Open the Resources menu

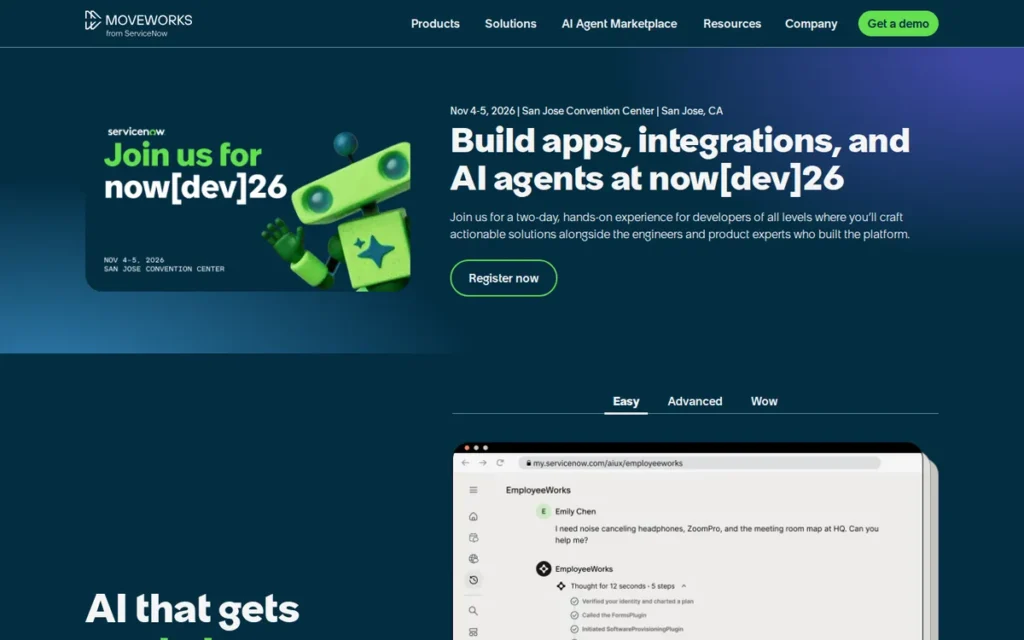[731, 24]
